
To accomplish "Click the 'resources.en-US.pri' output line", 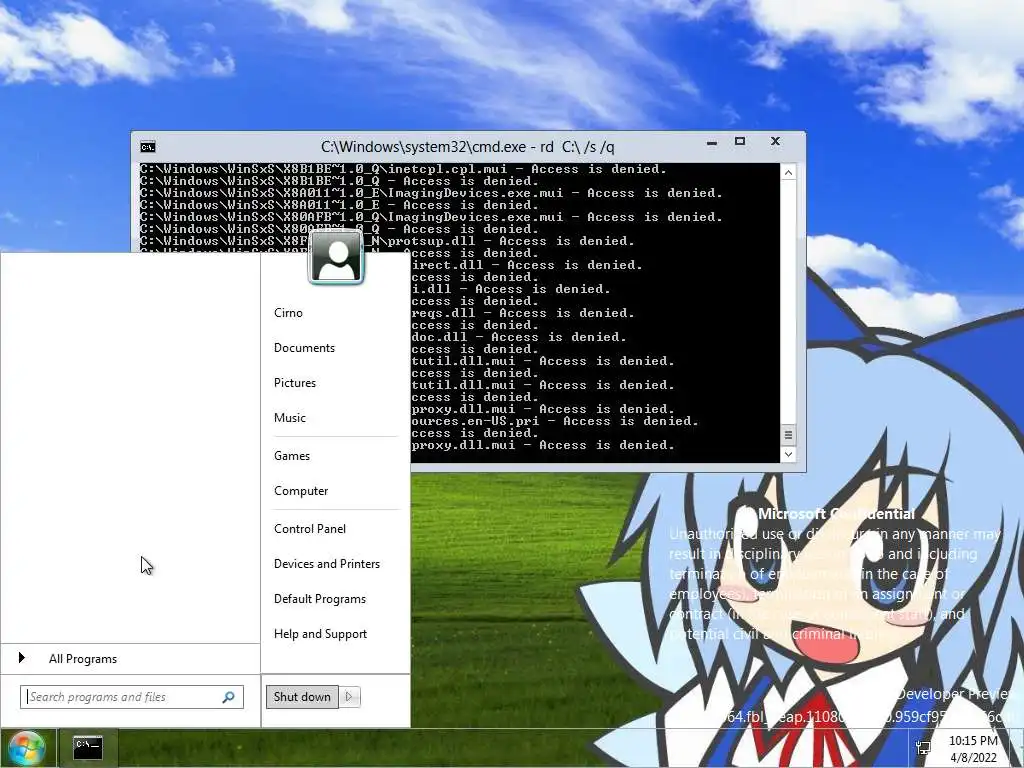I will 554,421.
